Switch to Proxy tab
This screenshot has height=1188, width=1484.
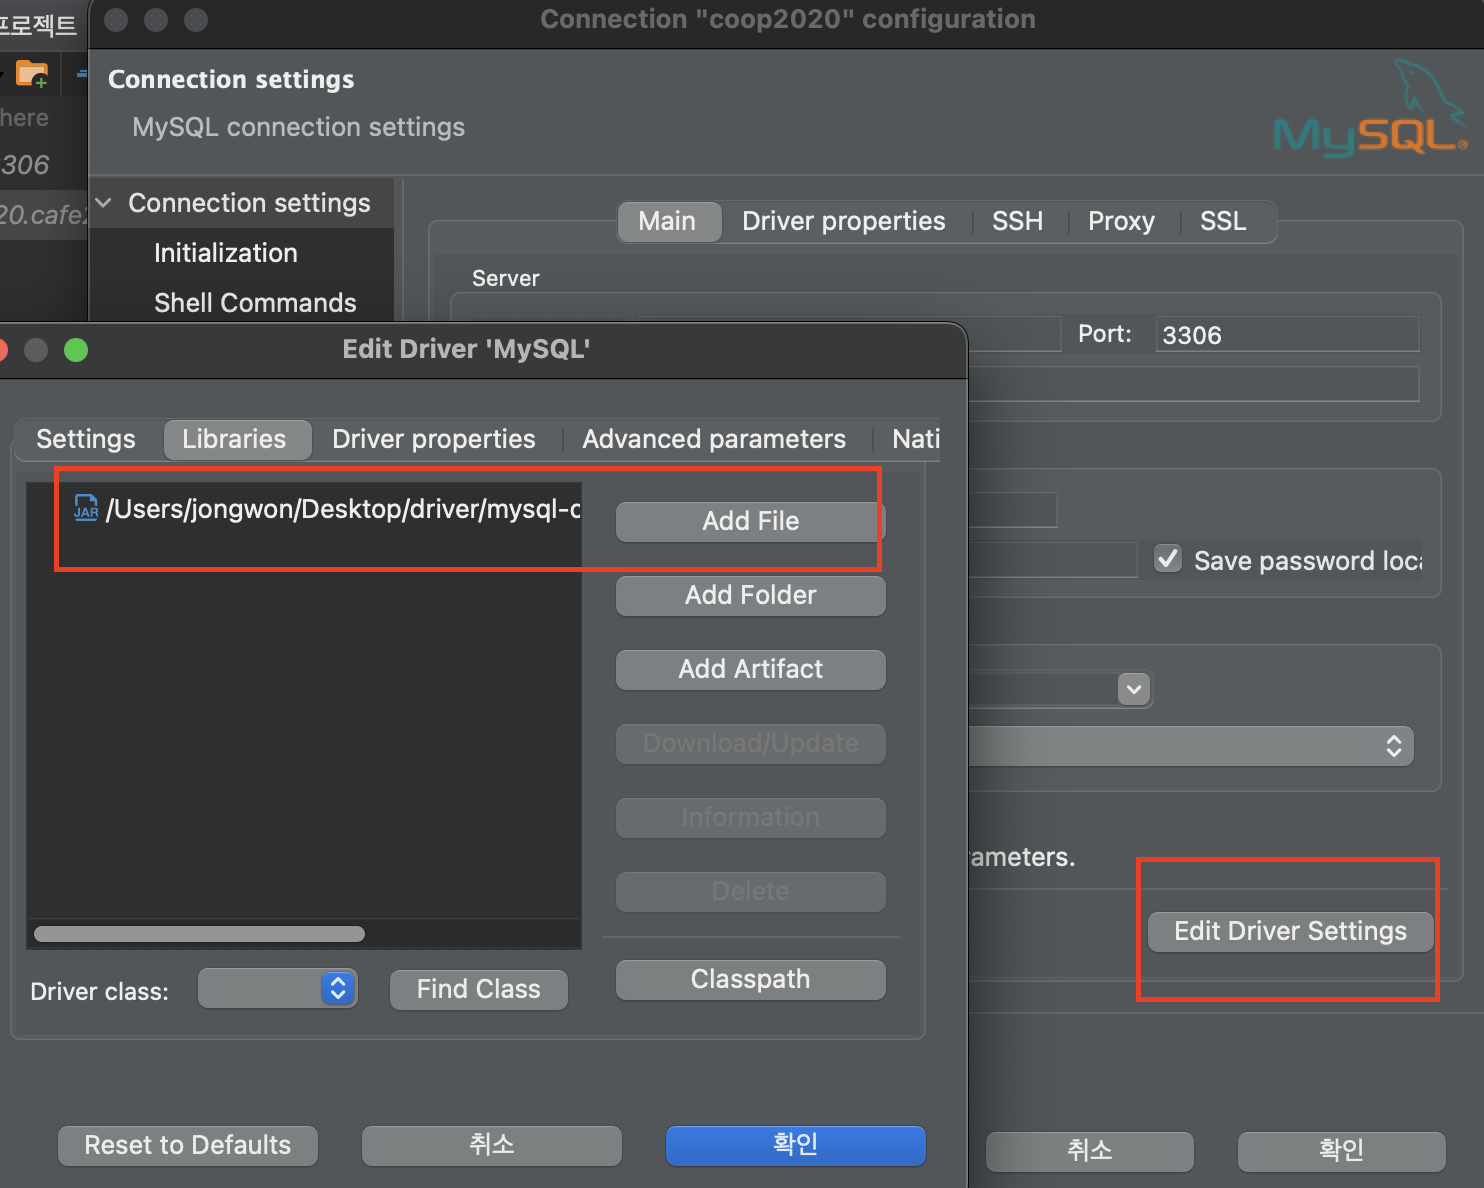(1121, 221)
